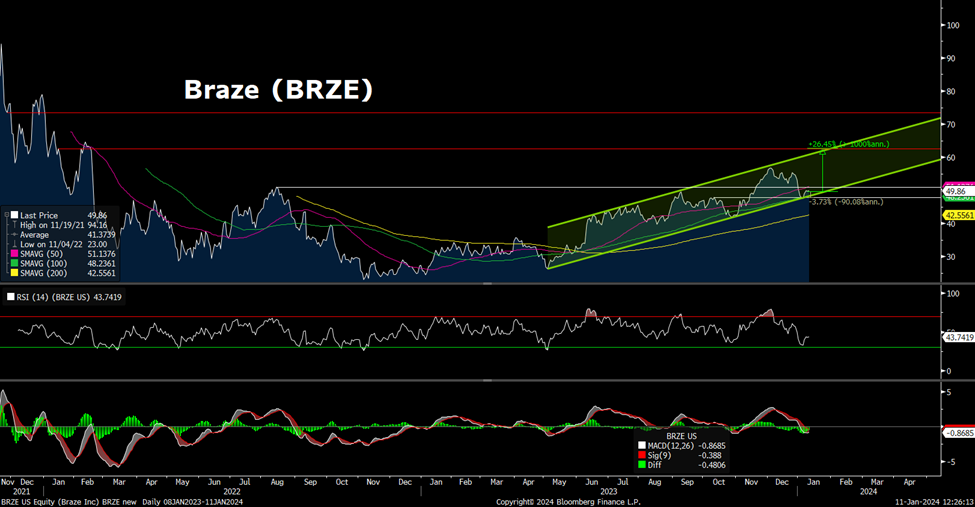The width and height of the screenshot is (975, 507).
Task: Click the Low marker icon in legend
Action: coord(14,244)
